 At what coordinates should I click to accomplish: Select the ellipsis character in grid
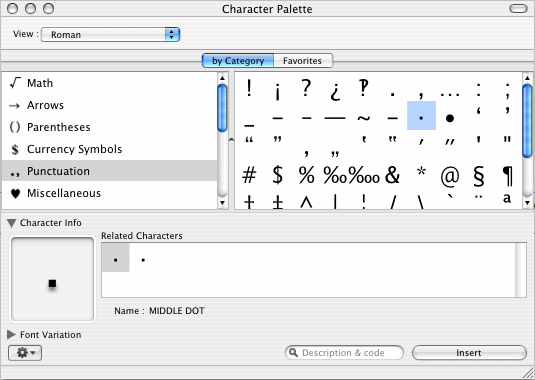coord(450,94)
